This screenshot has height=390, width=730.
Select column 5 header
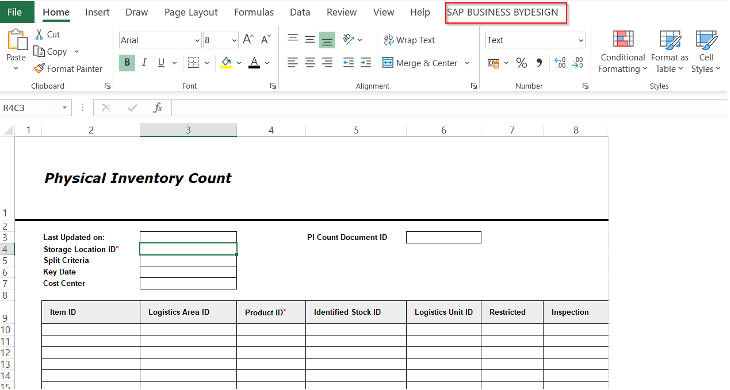[x=356, y=130]
